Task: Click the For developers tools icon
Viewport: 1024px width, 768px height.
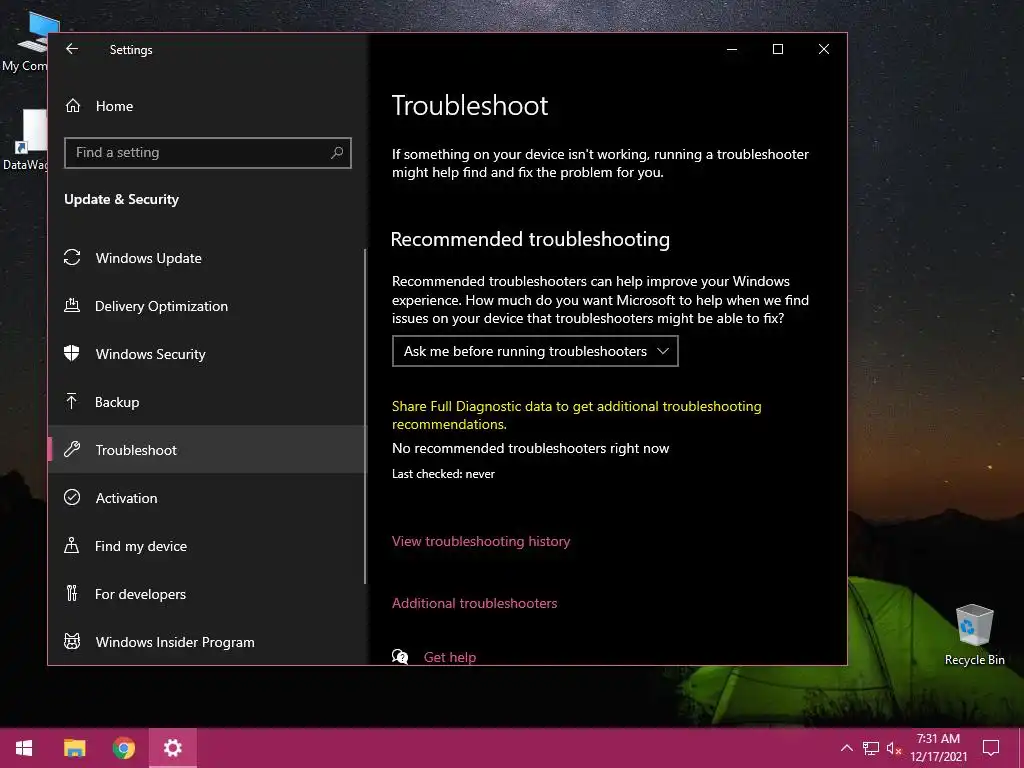Action: 72,593
